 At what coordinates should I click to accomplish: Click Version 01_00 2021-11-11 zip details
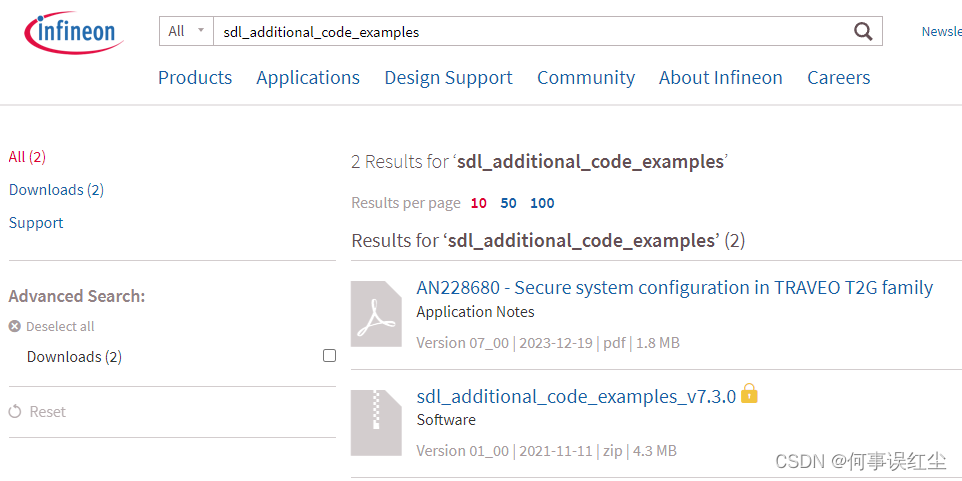pos(547,451)
